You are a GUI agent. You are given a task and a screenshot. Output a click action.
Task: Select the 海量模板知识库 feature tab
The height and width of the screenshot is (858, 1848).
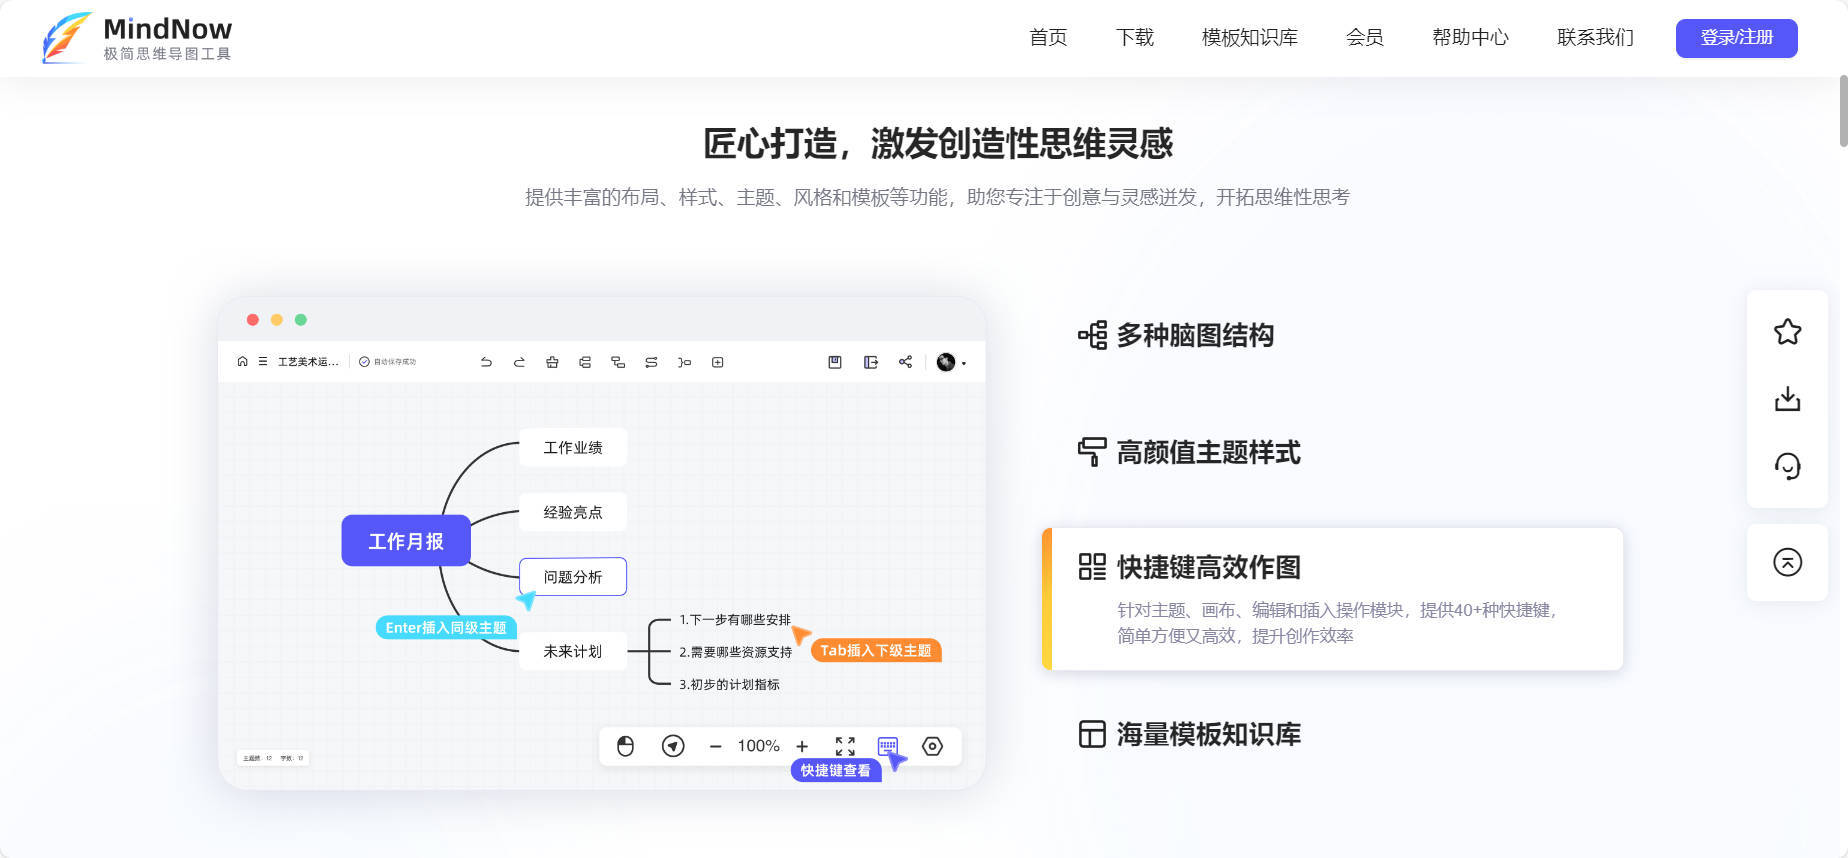(x=1189, y=734)
